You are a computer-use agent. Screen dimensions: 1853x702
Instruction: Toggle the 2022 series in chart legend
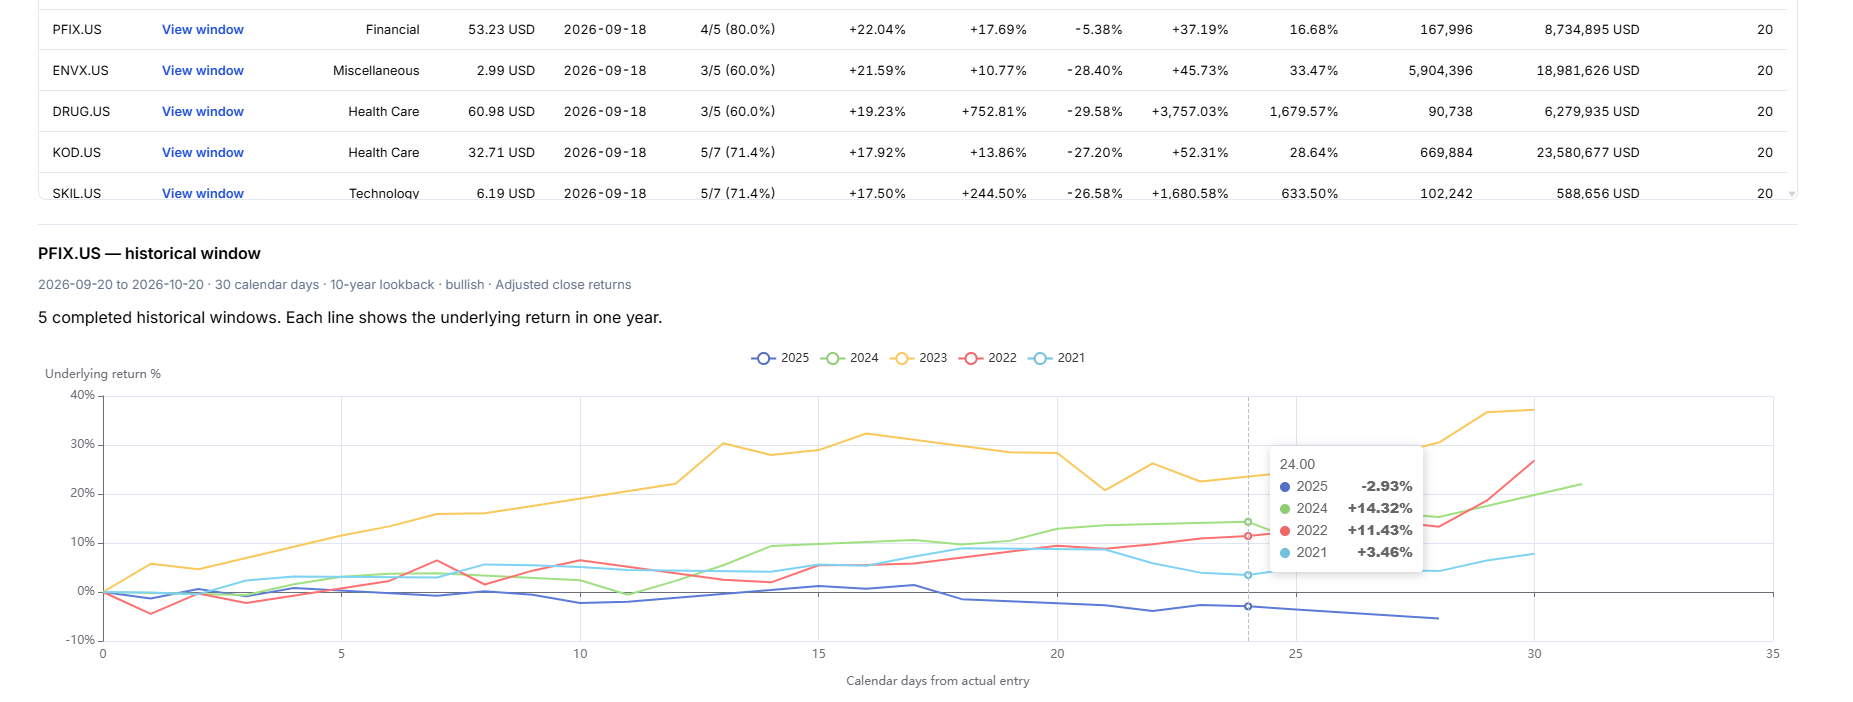pyautogui.click(x=987, y=358)
